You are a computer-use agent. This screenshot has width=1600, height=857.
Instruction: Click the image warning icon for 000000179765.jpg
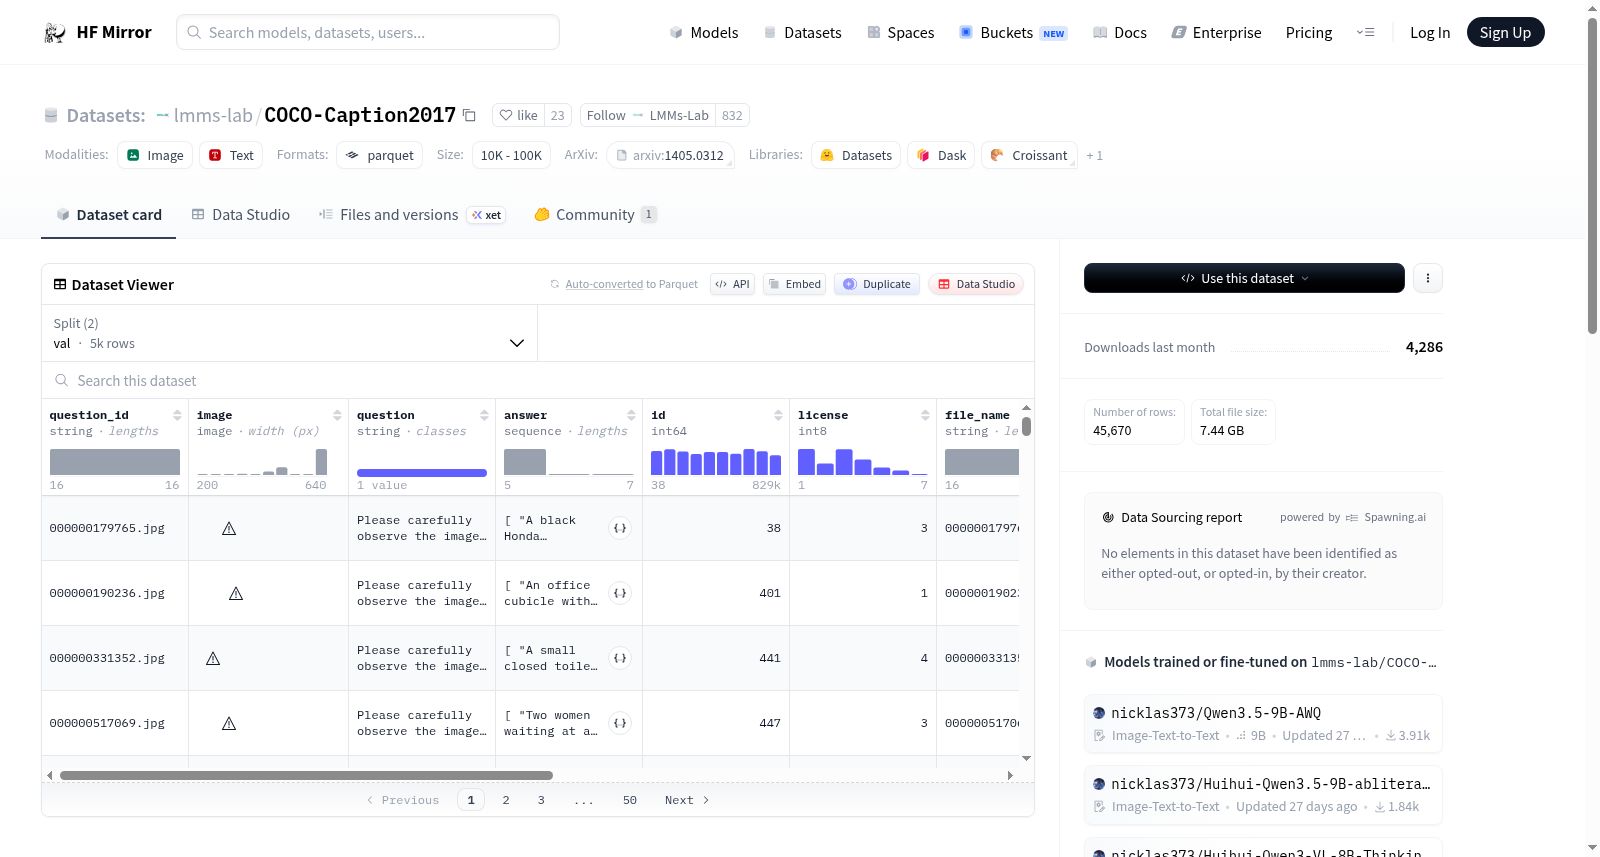pos(229,528)
